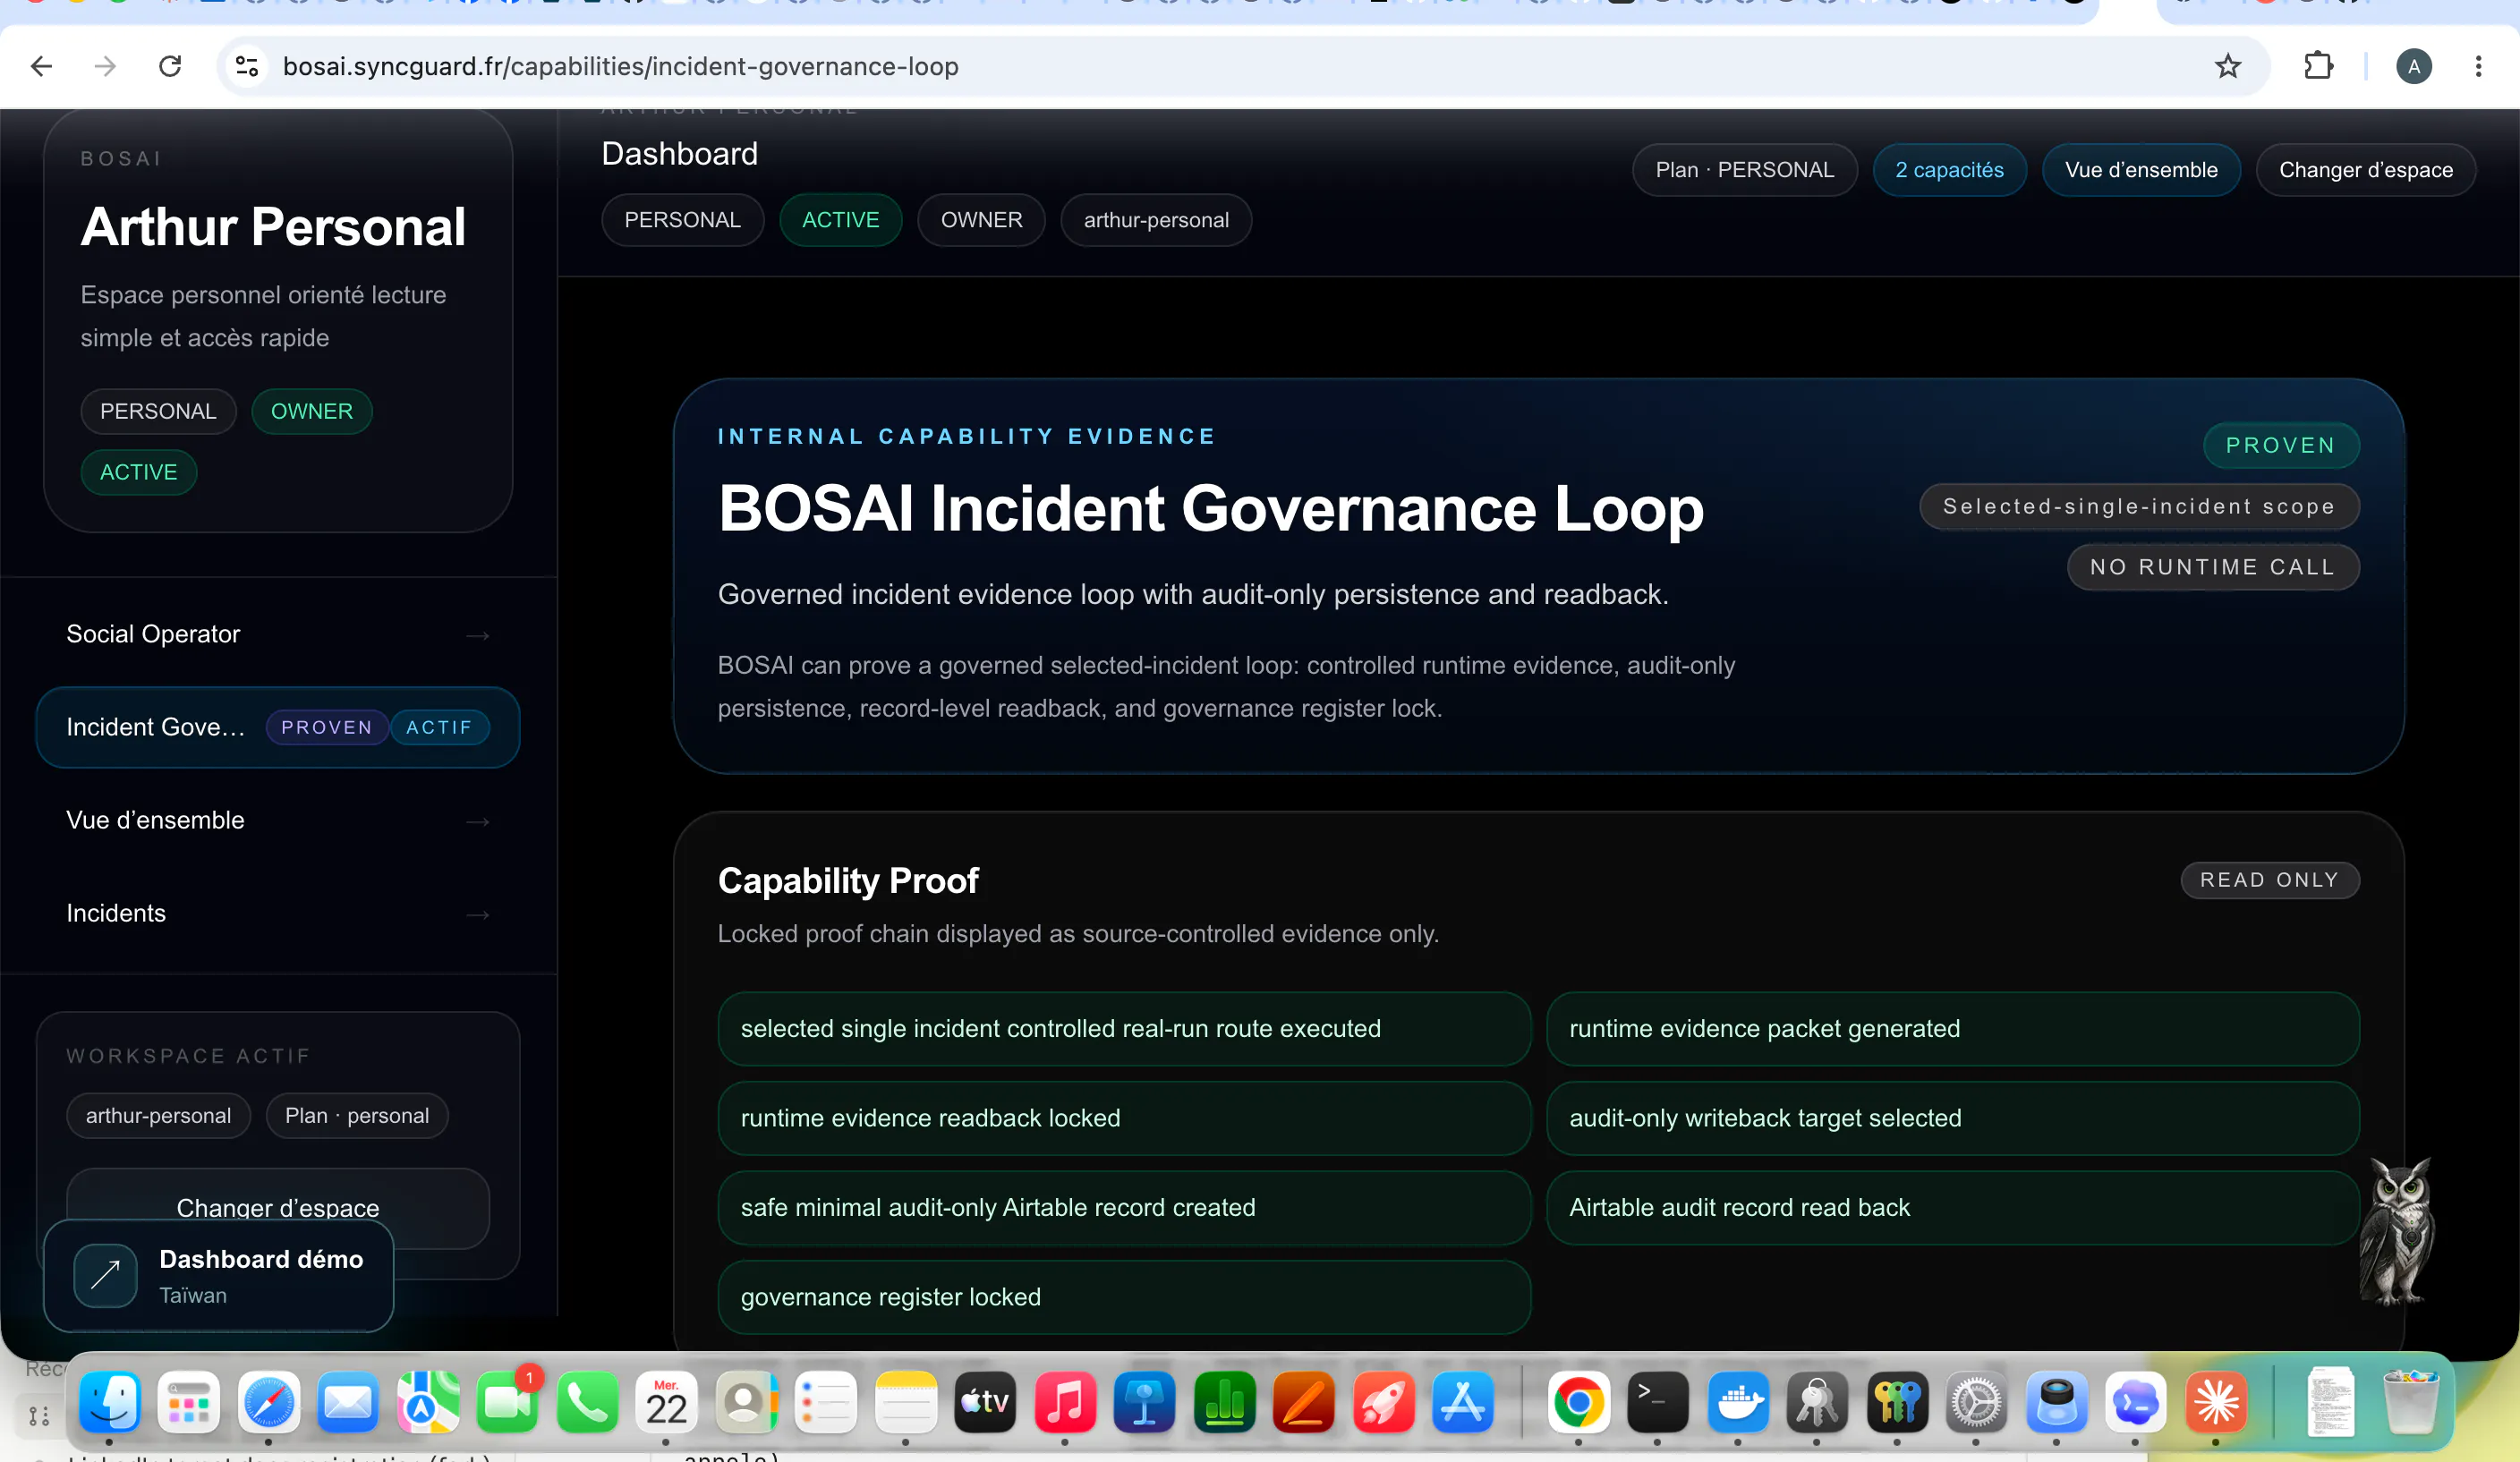Switch to Google Chrome in dock
Viewport: 2520px width, 1462px height.
tap(1579, 1402)
